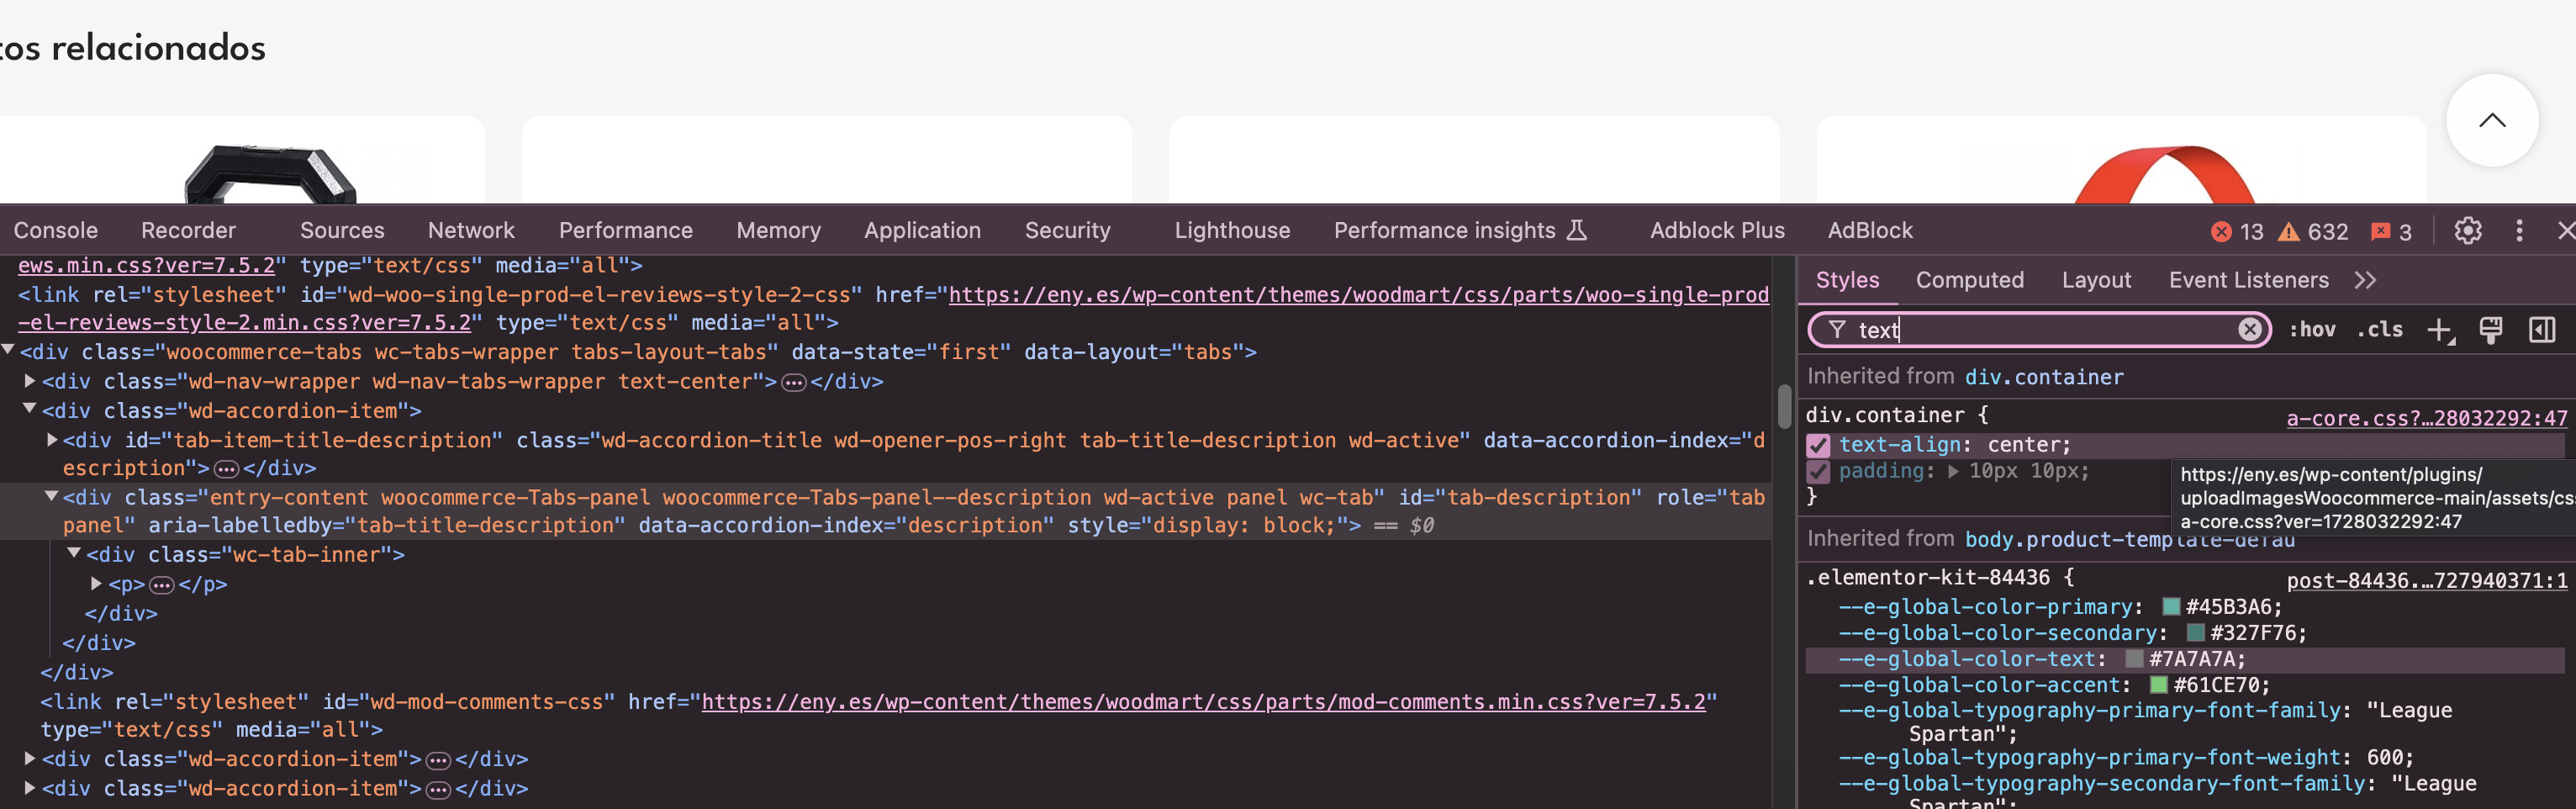
Task: Toggle :hov element state panel
Action: pos(2312,330)
